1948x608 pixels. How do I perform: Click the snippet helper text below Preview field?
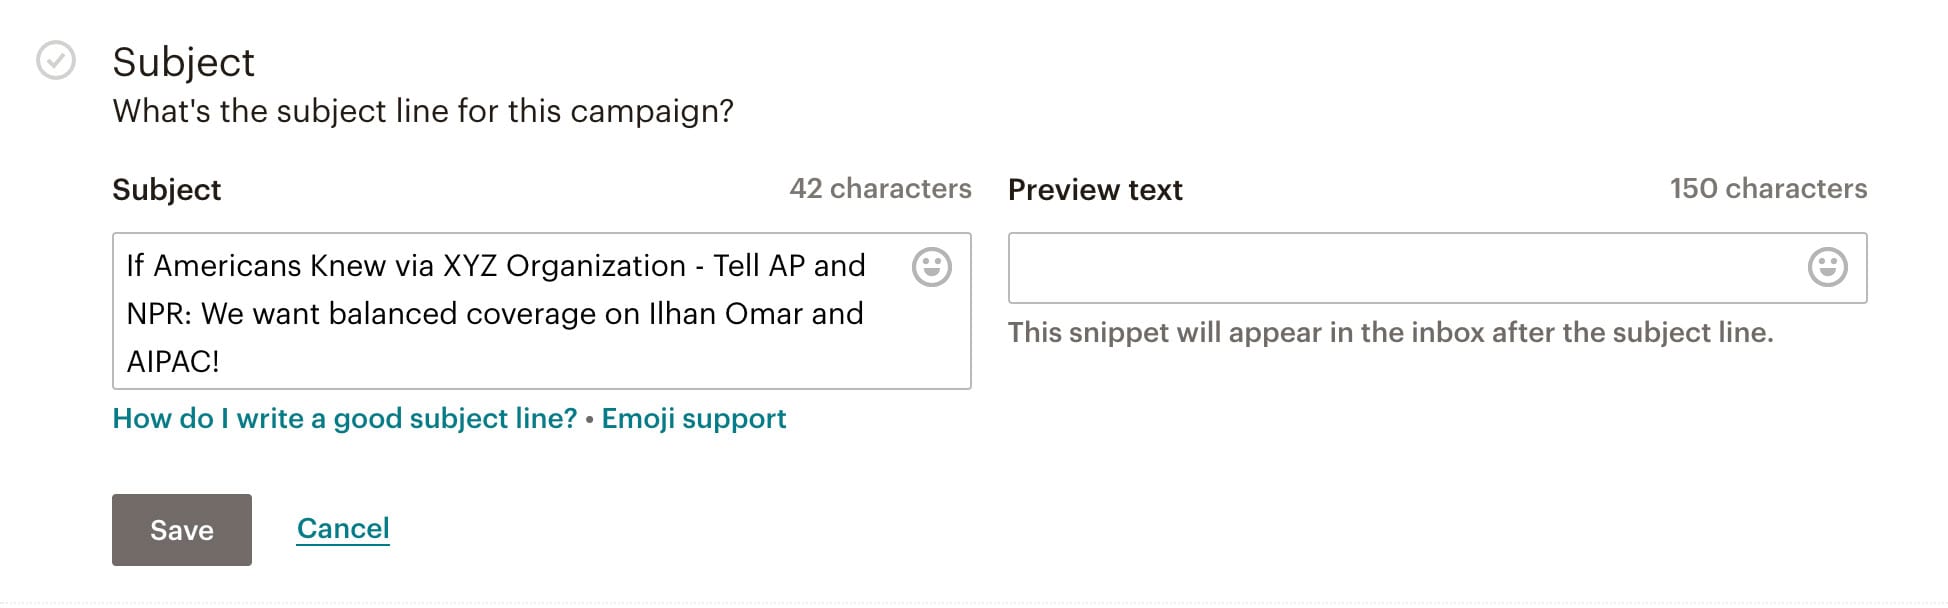pyautogui.click(x=1390, y=332)
